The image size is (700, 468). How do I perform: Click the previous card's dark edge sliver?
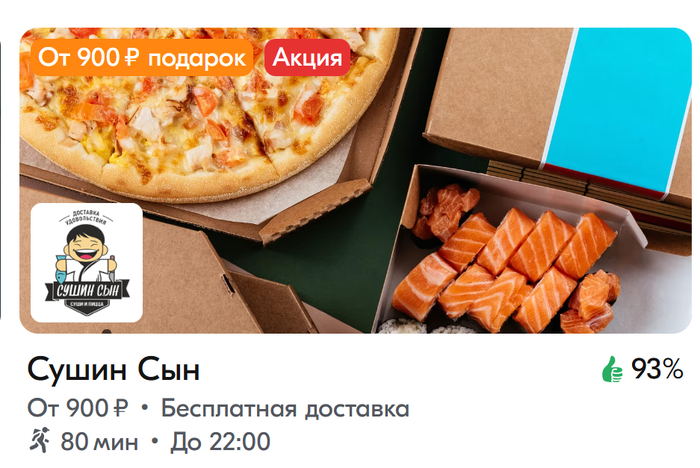[1, 179]
